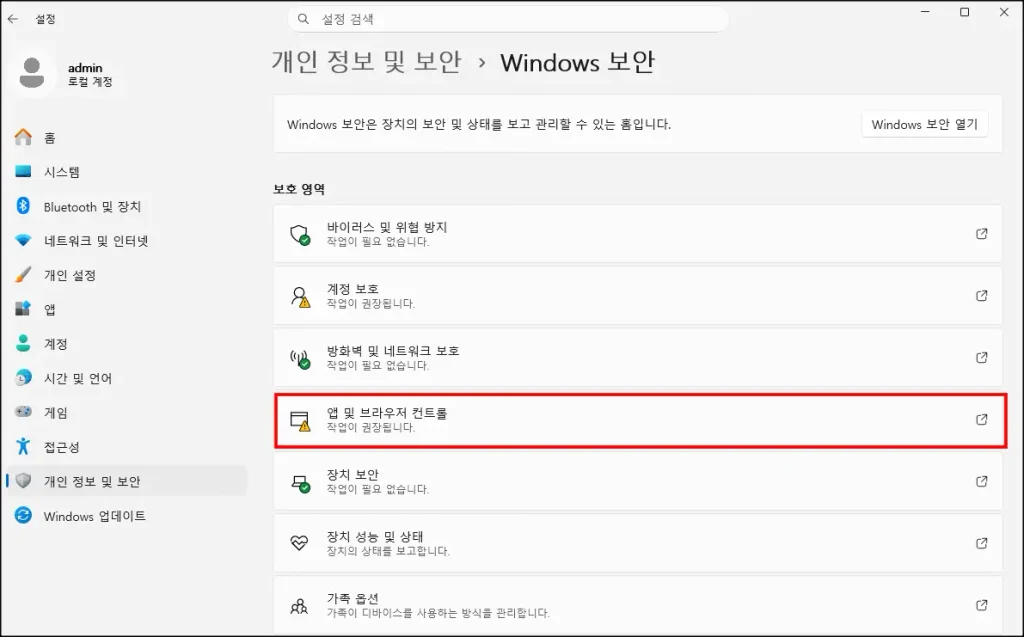Screen dimensions: 1024x637
Task: Click the 계정 보호 person warning icon
Action: (300, 297)
